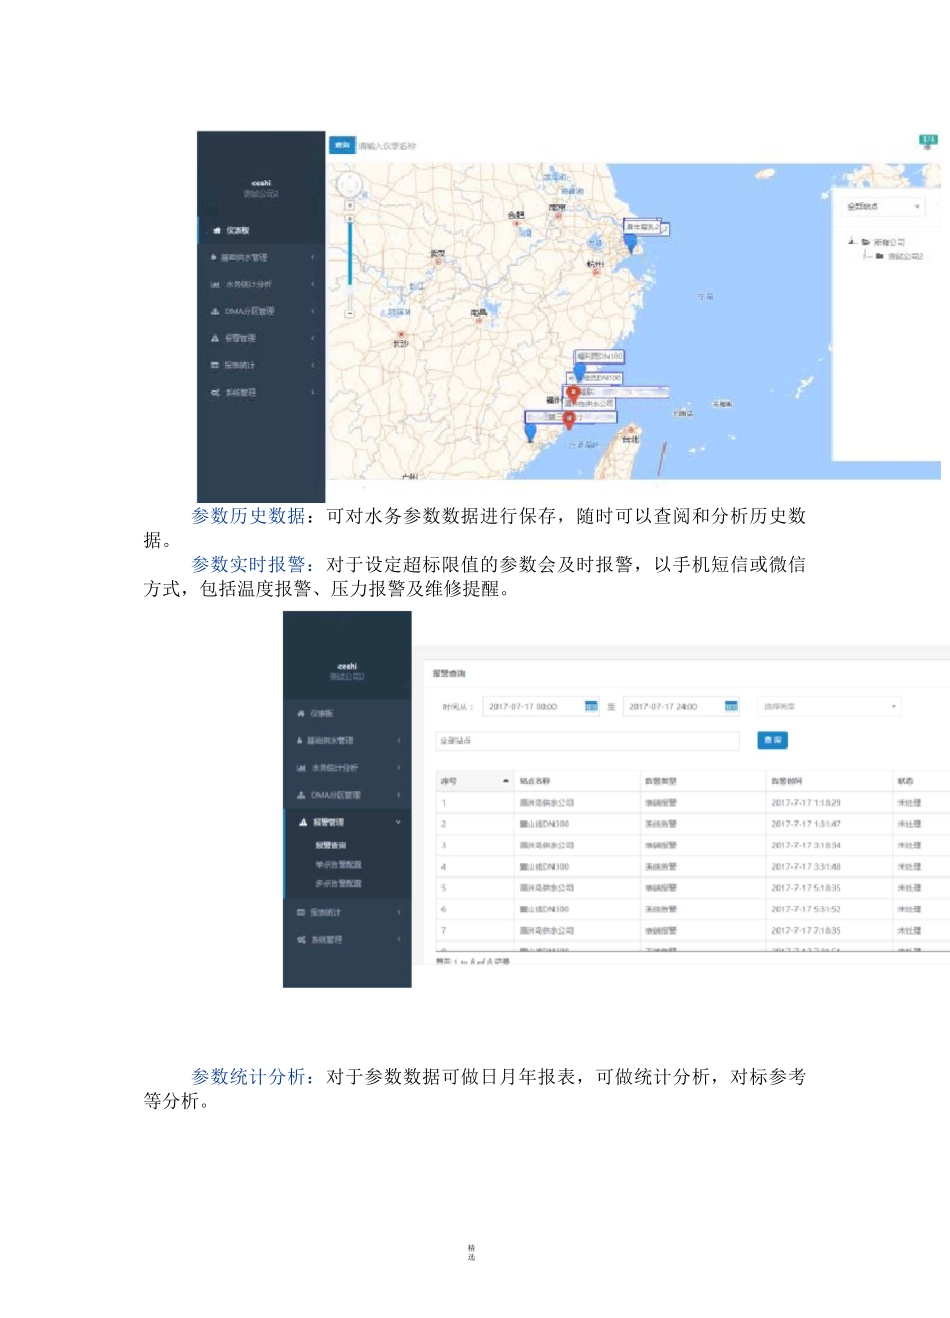
Task: Click the gears icon of 系统管理 in map screenshot
Action: [215, 393]
